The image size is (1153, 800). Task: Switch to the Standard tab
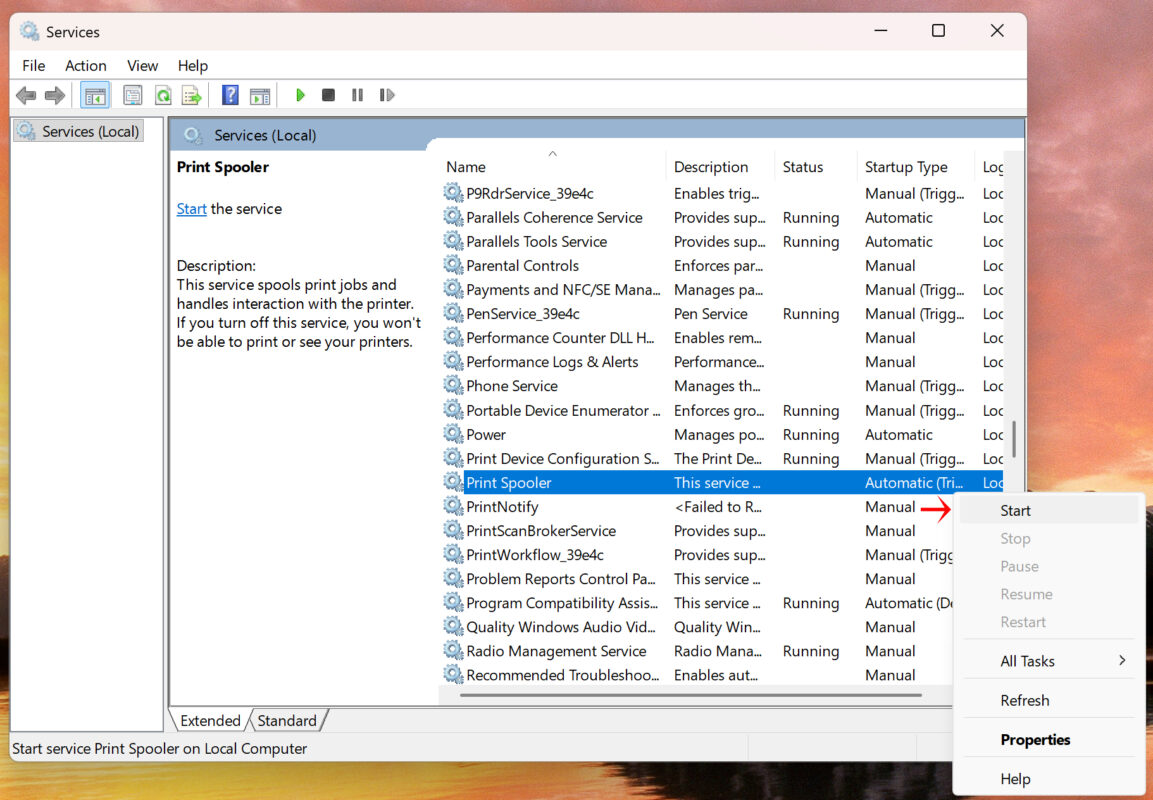pyautogui.click(x=287, y=721)
